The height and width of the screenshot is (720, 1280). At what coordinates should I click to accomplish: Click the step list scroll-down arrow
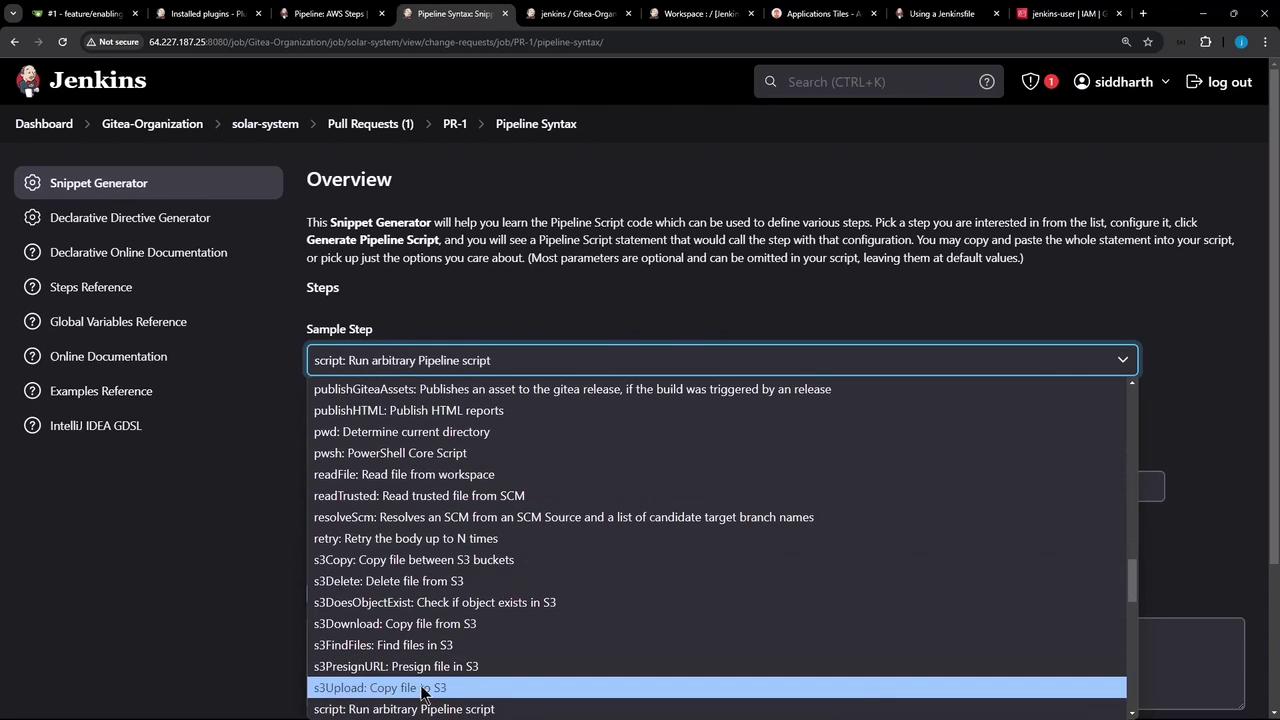point(1132,713)
